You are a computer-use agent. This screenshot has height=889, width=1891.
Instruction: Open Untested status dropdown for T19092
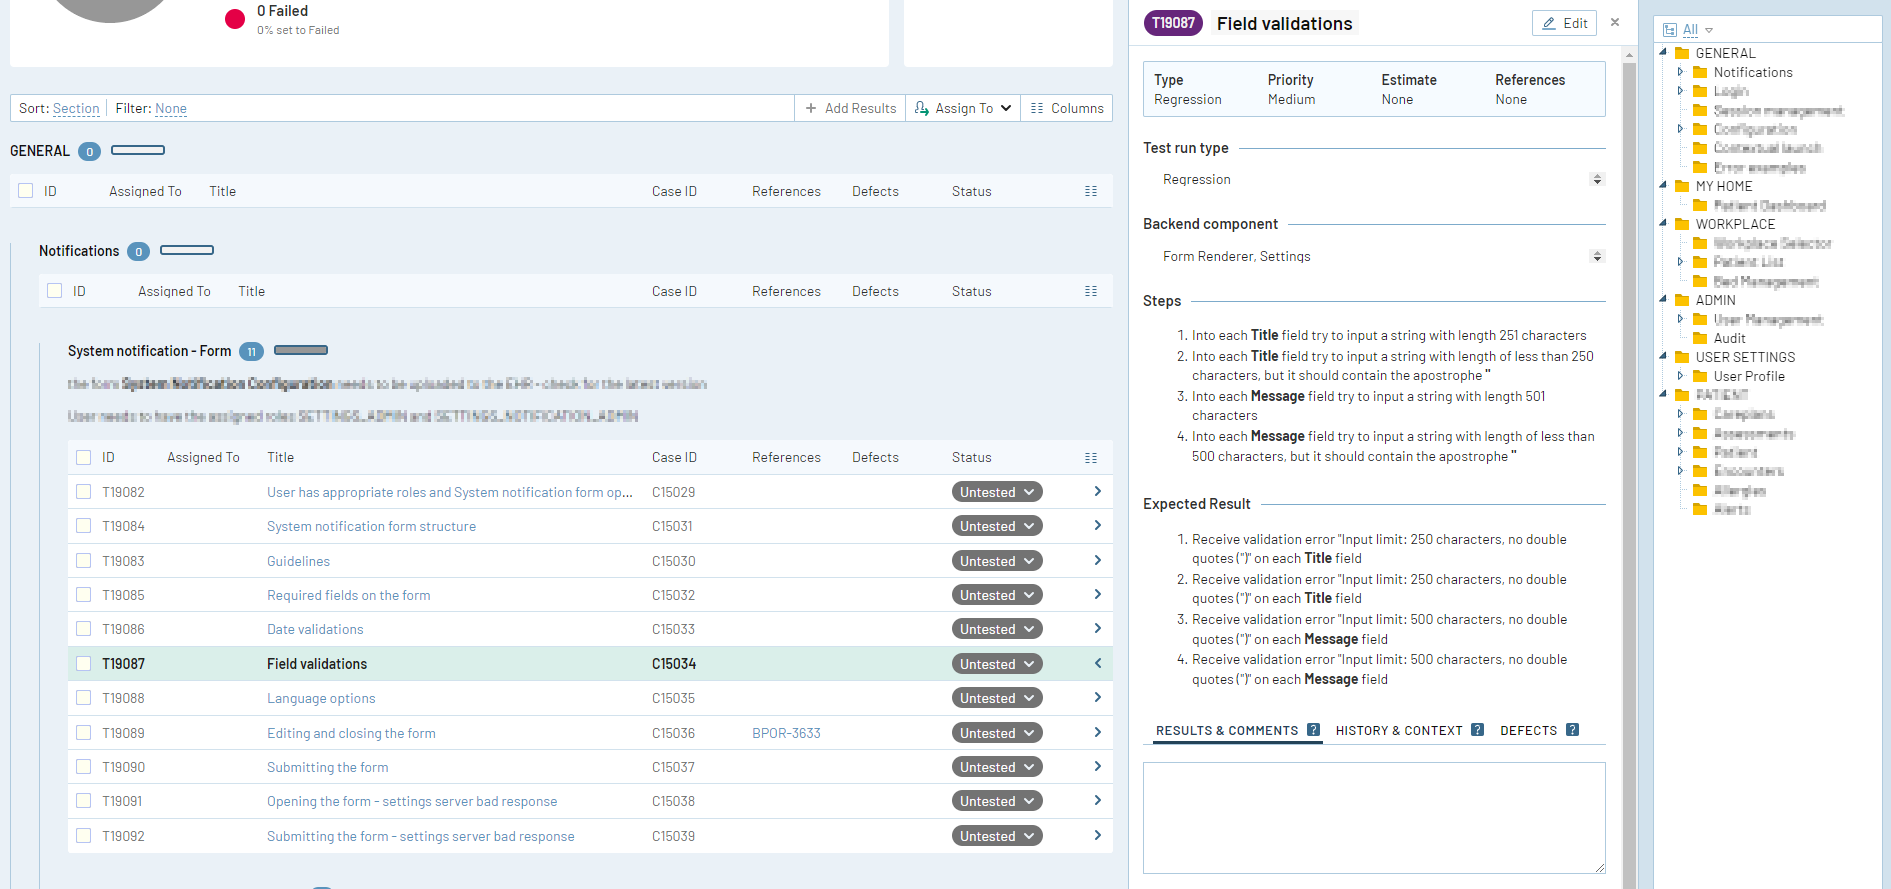pos(997,836)
